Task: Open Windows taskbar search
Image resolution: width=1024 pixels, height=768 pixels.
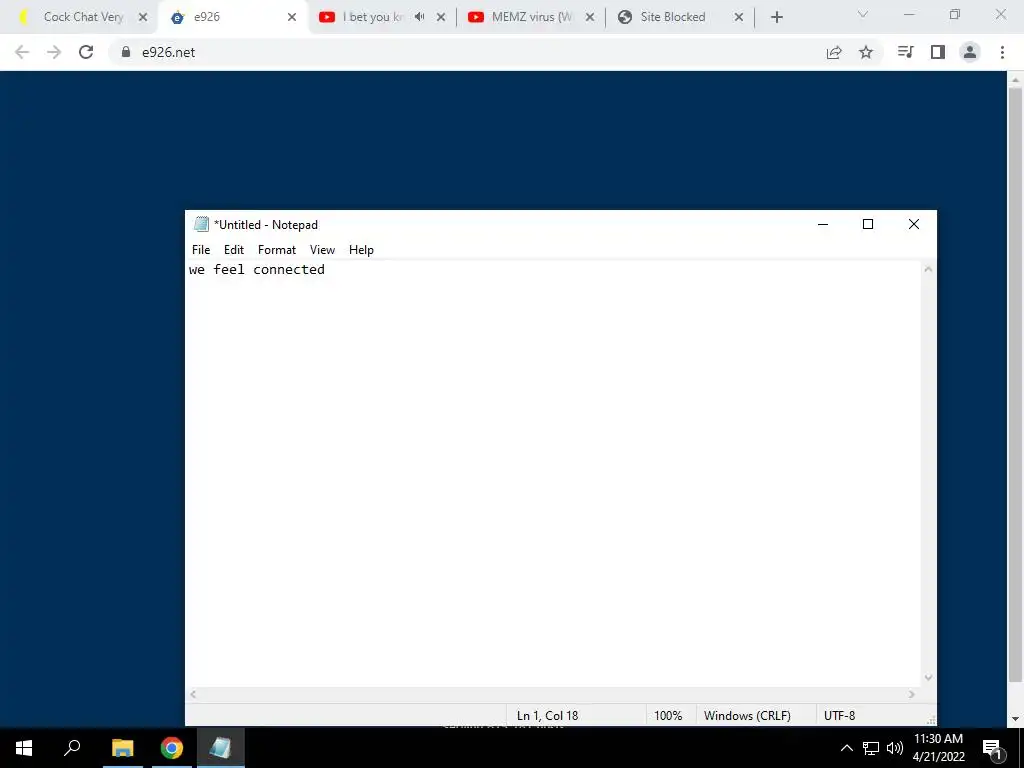Action: tap(72, 748)
